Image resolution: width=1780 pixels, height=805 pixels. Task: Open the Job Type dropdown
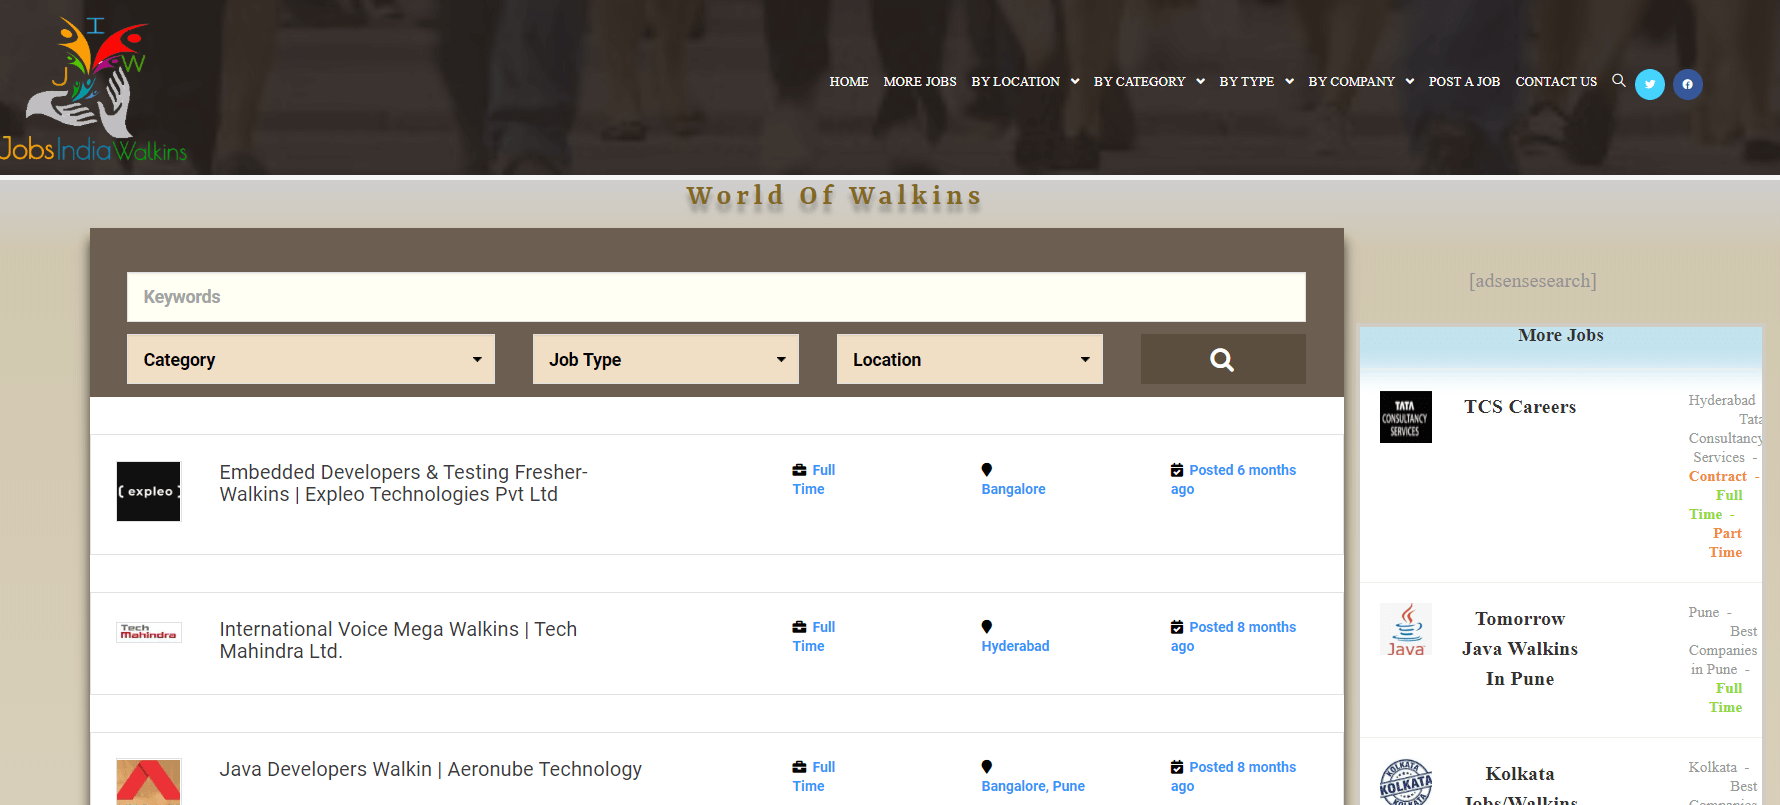666,359
